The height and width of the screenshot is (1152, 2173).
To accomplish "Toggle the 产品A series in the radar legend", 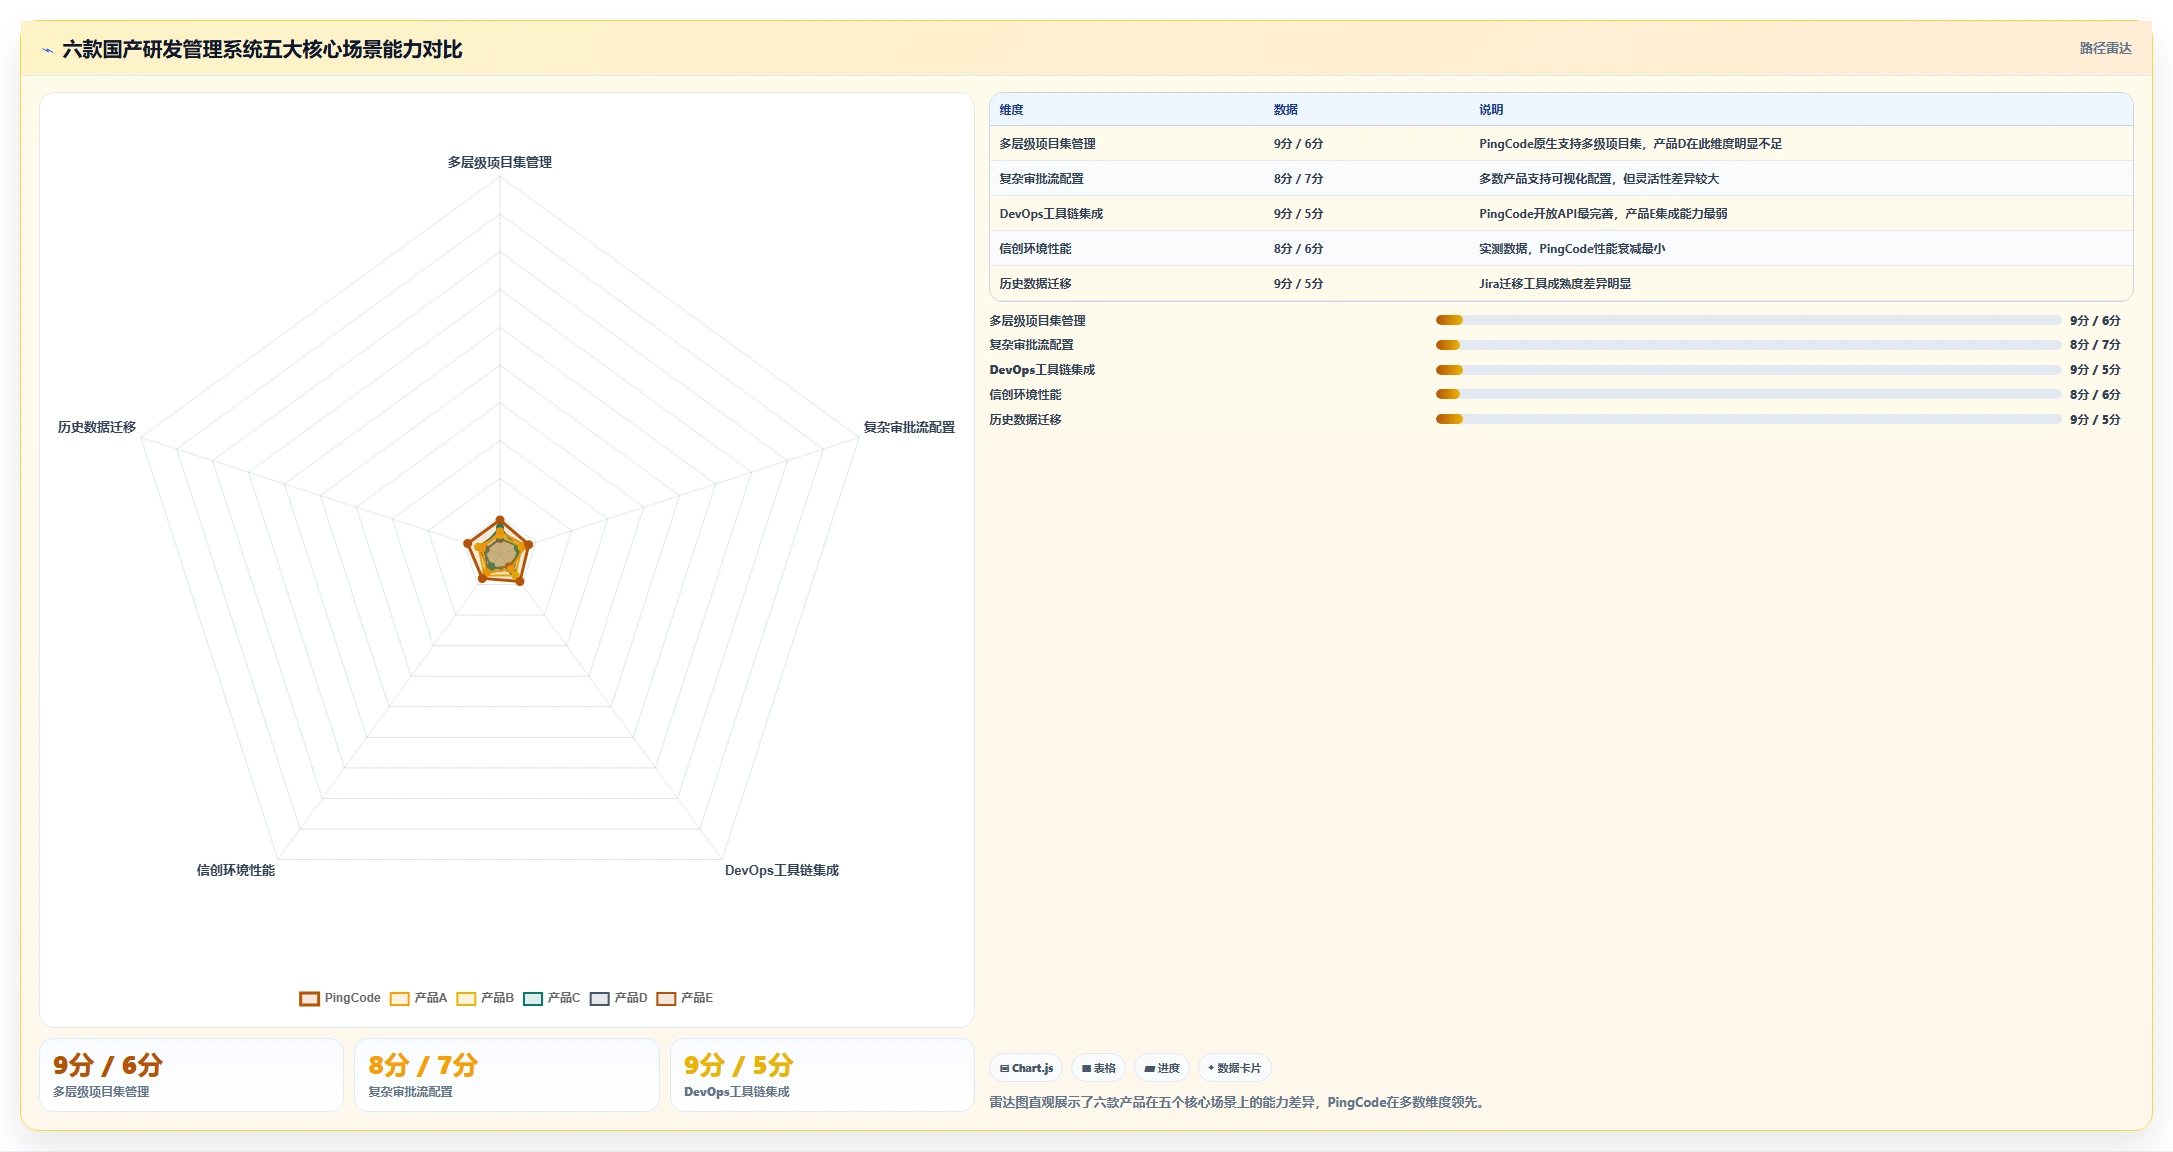I will point(418,998).
